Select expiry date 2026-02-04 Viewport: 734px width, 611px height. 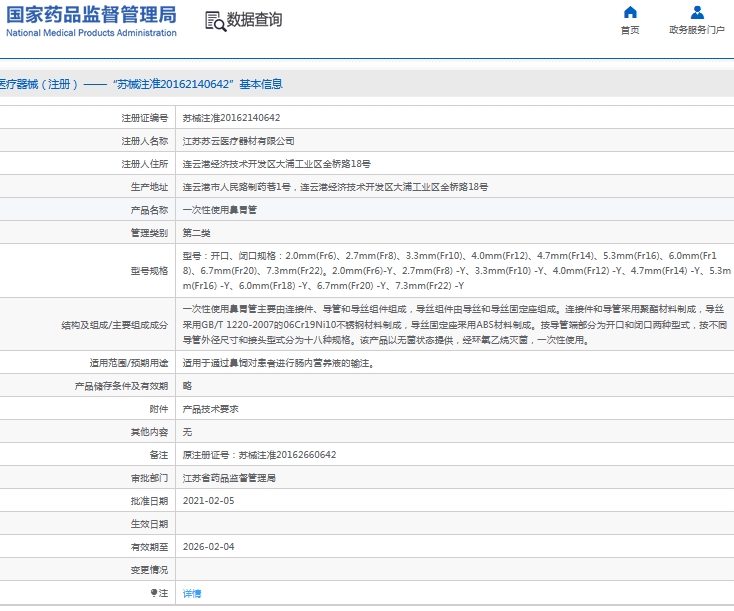[208, 546]
